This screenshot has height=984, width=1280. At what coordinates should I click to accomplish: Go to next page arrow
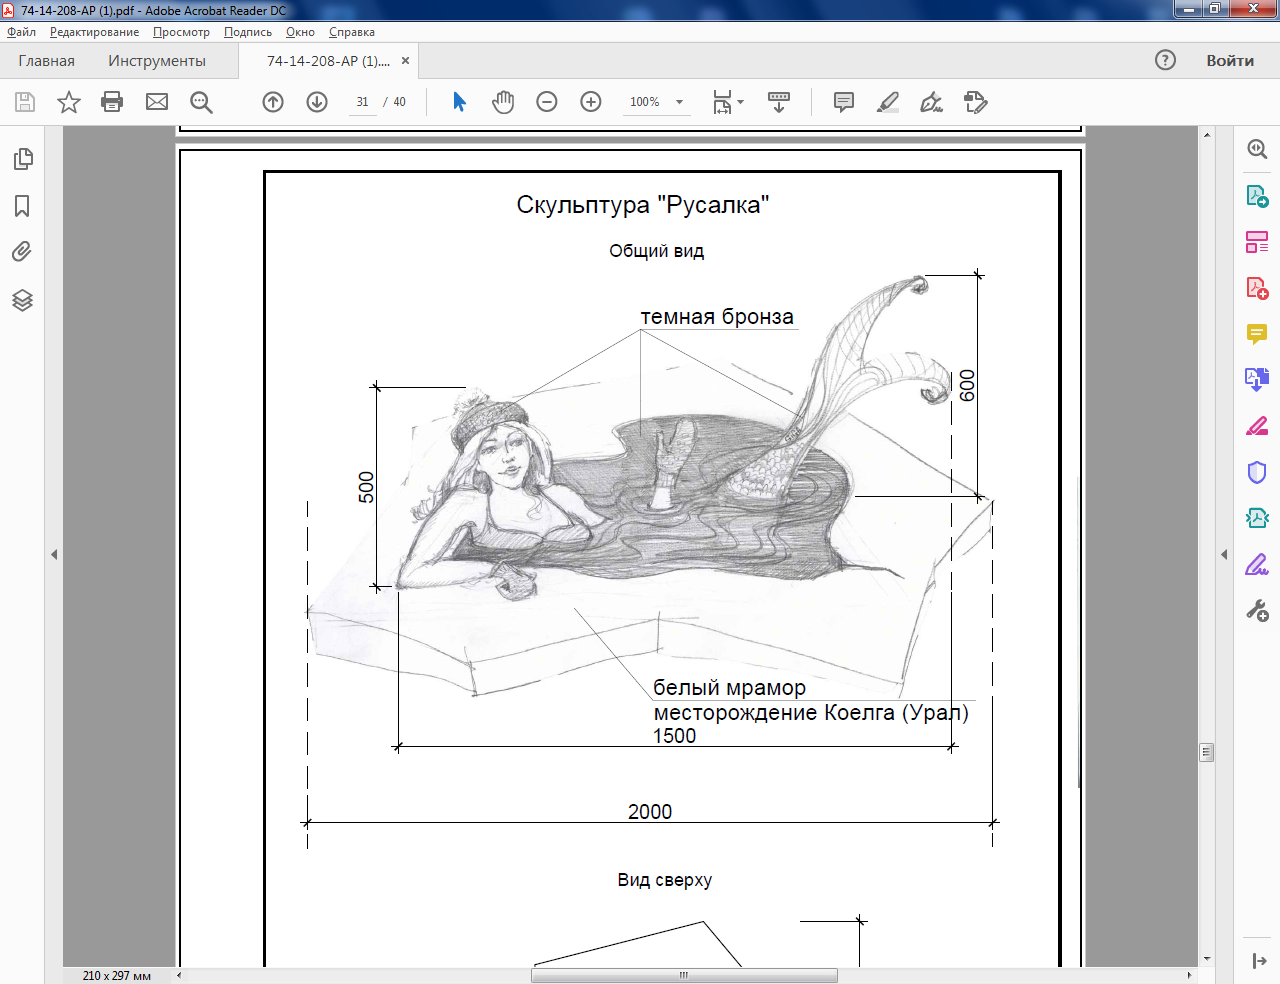[x=317, y=102]
